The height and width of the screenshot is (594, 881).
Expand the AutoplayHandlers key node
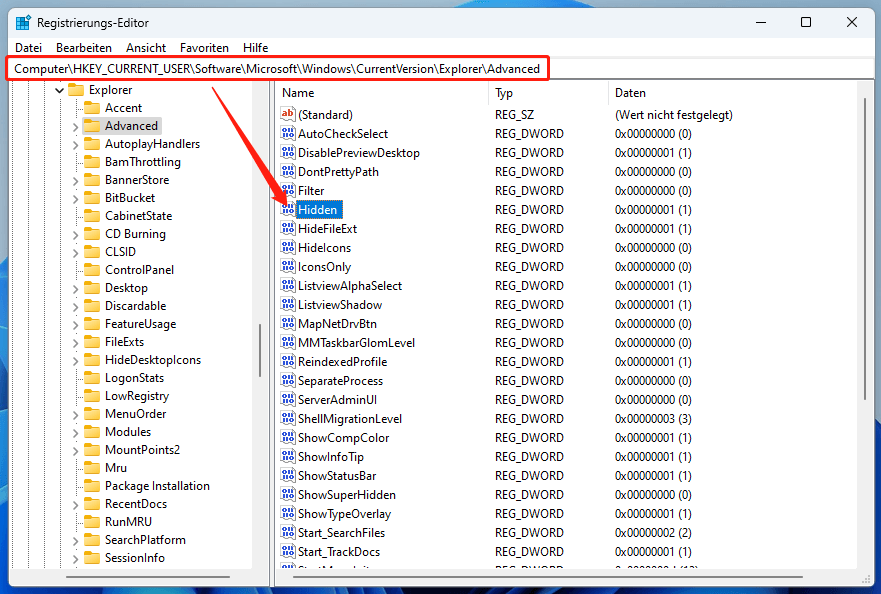pos(75,145)
